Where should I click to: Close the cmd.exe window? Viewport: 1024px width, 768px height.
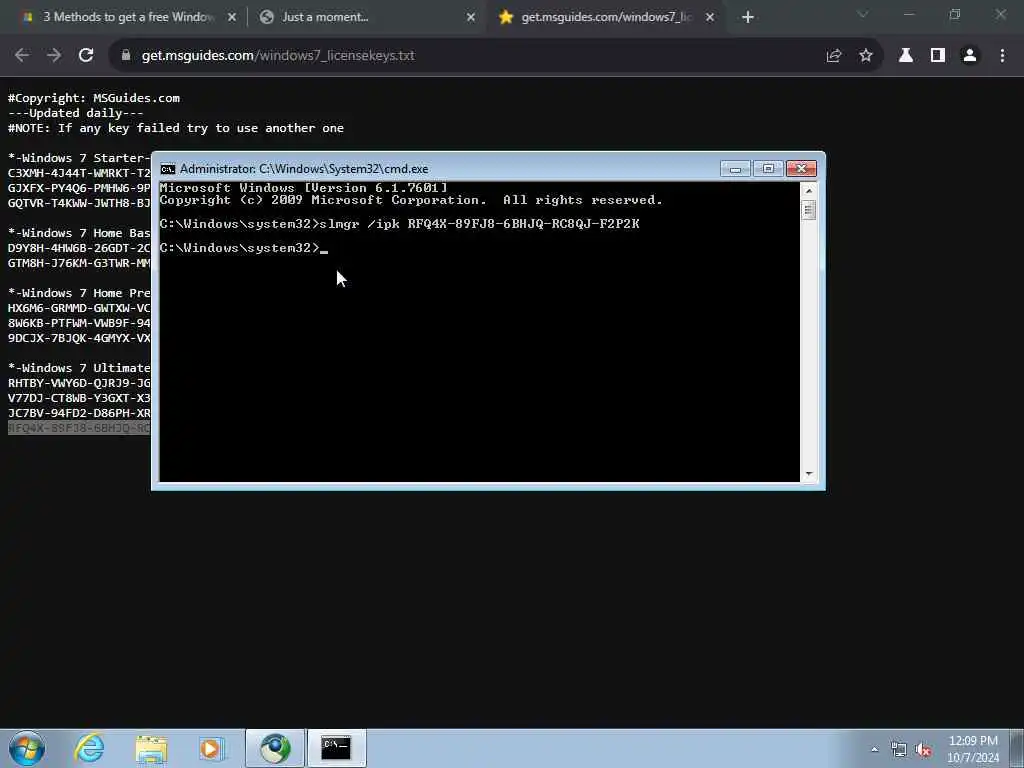(801, 168)
